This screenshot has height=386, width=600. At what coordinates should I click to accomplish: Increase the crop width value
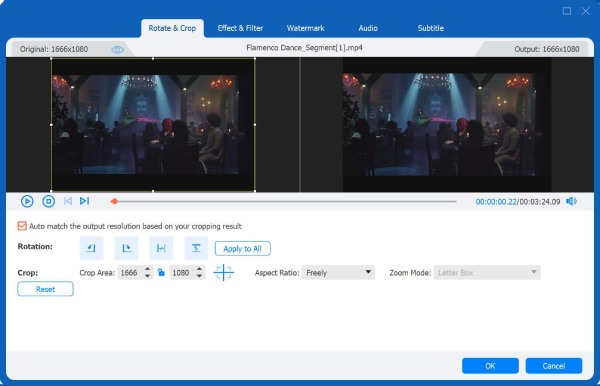pos(147,269)
